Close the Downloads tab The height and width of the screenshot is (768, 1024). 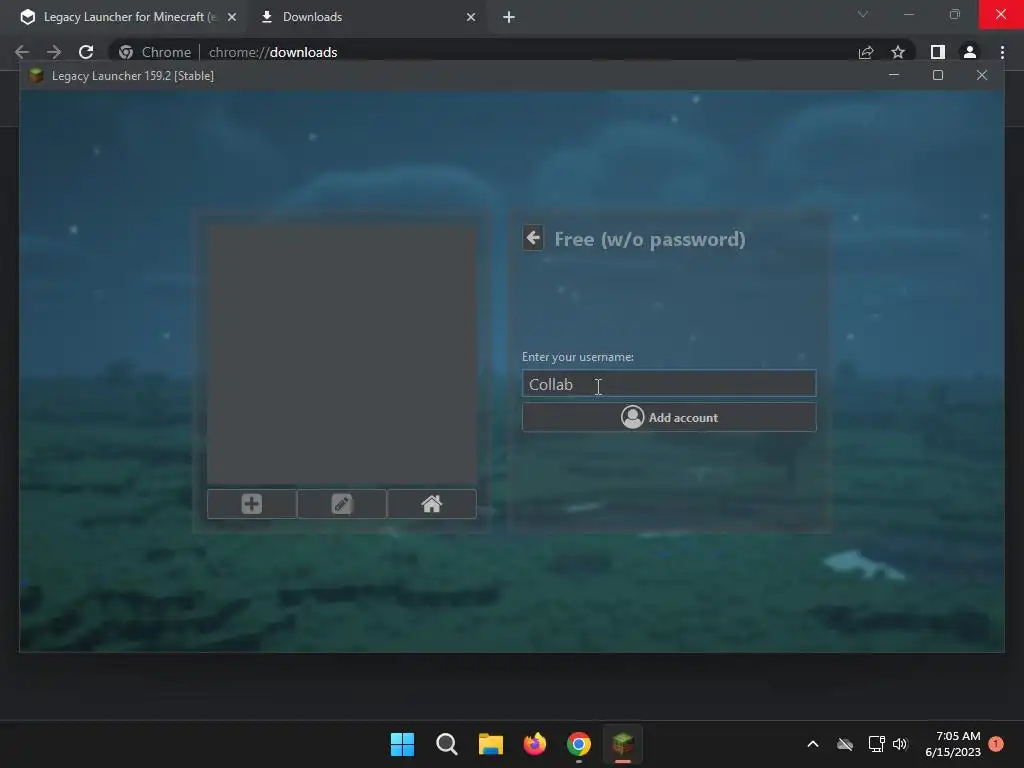(471, 17)
